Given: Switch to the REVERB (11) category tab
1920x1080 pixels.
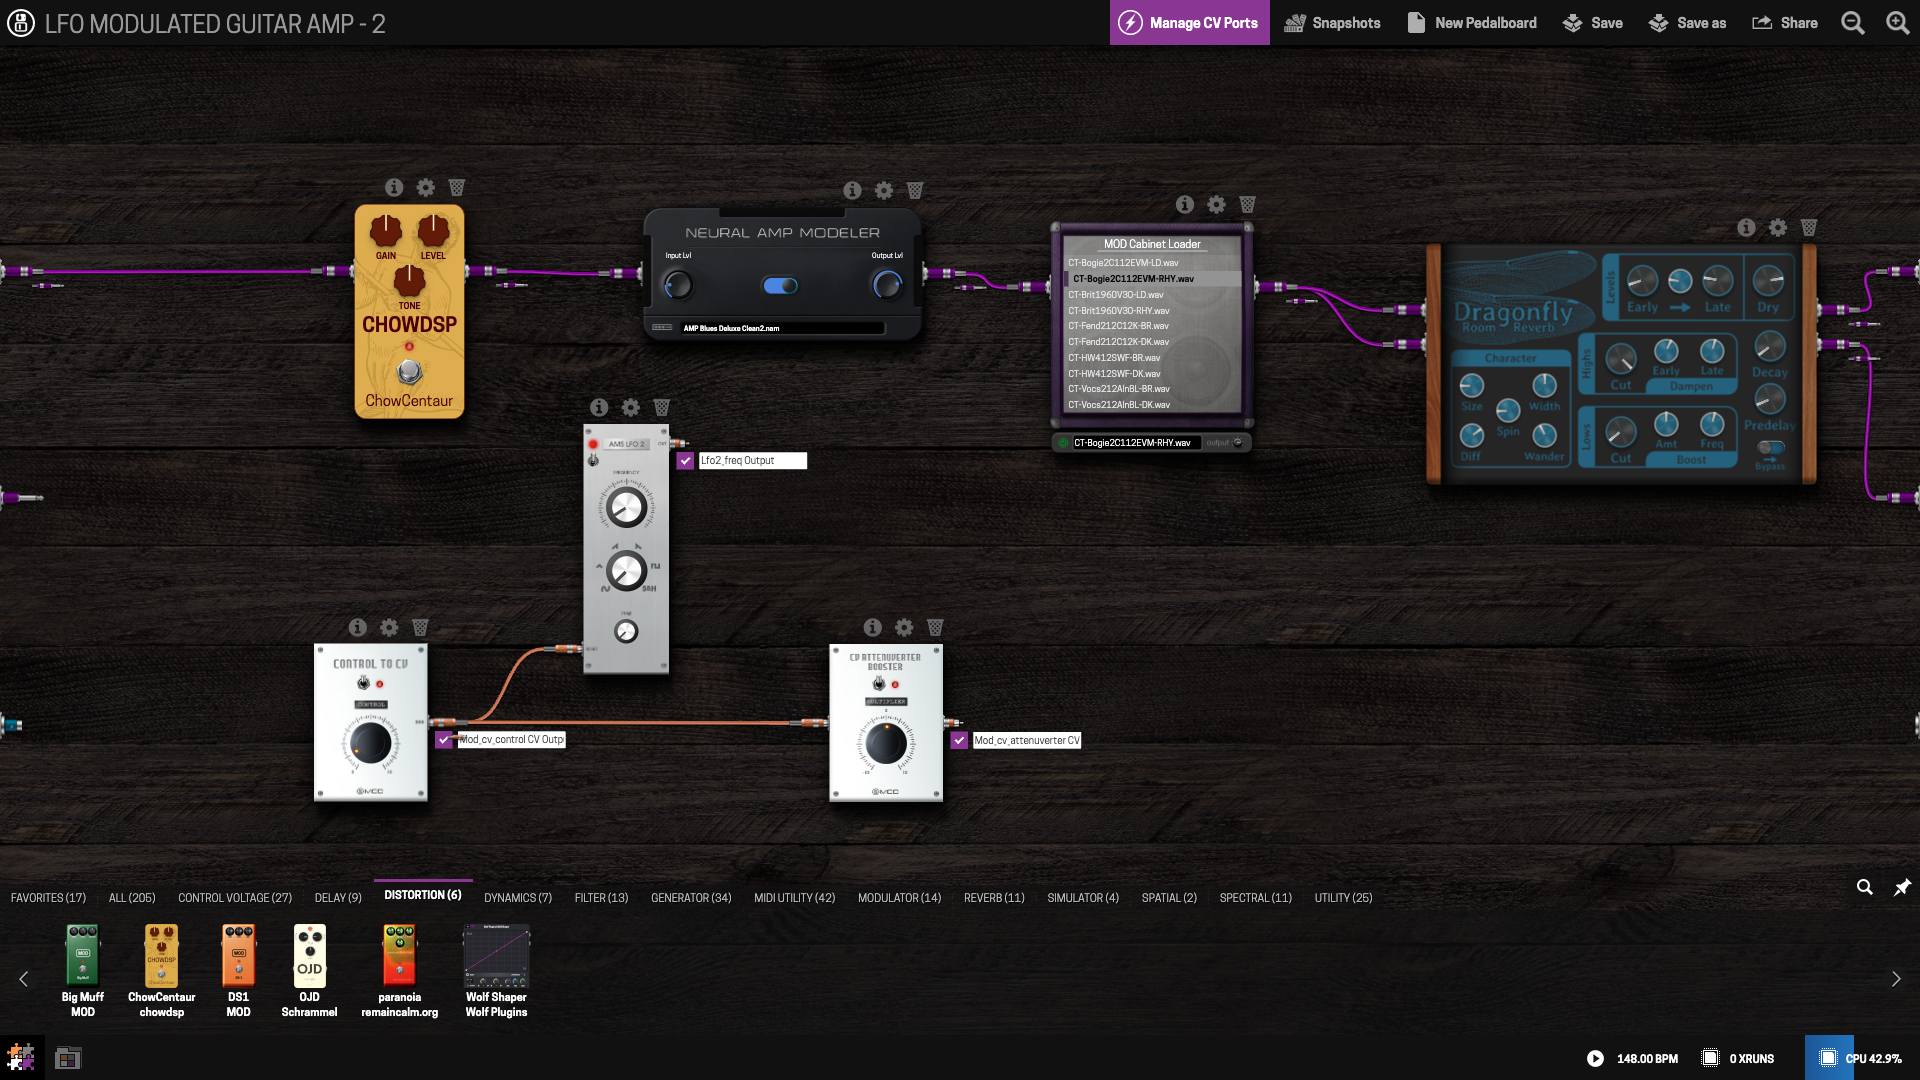Looking at the screenshot, I should pos(994,898).
